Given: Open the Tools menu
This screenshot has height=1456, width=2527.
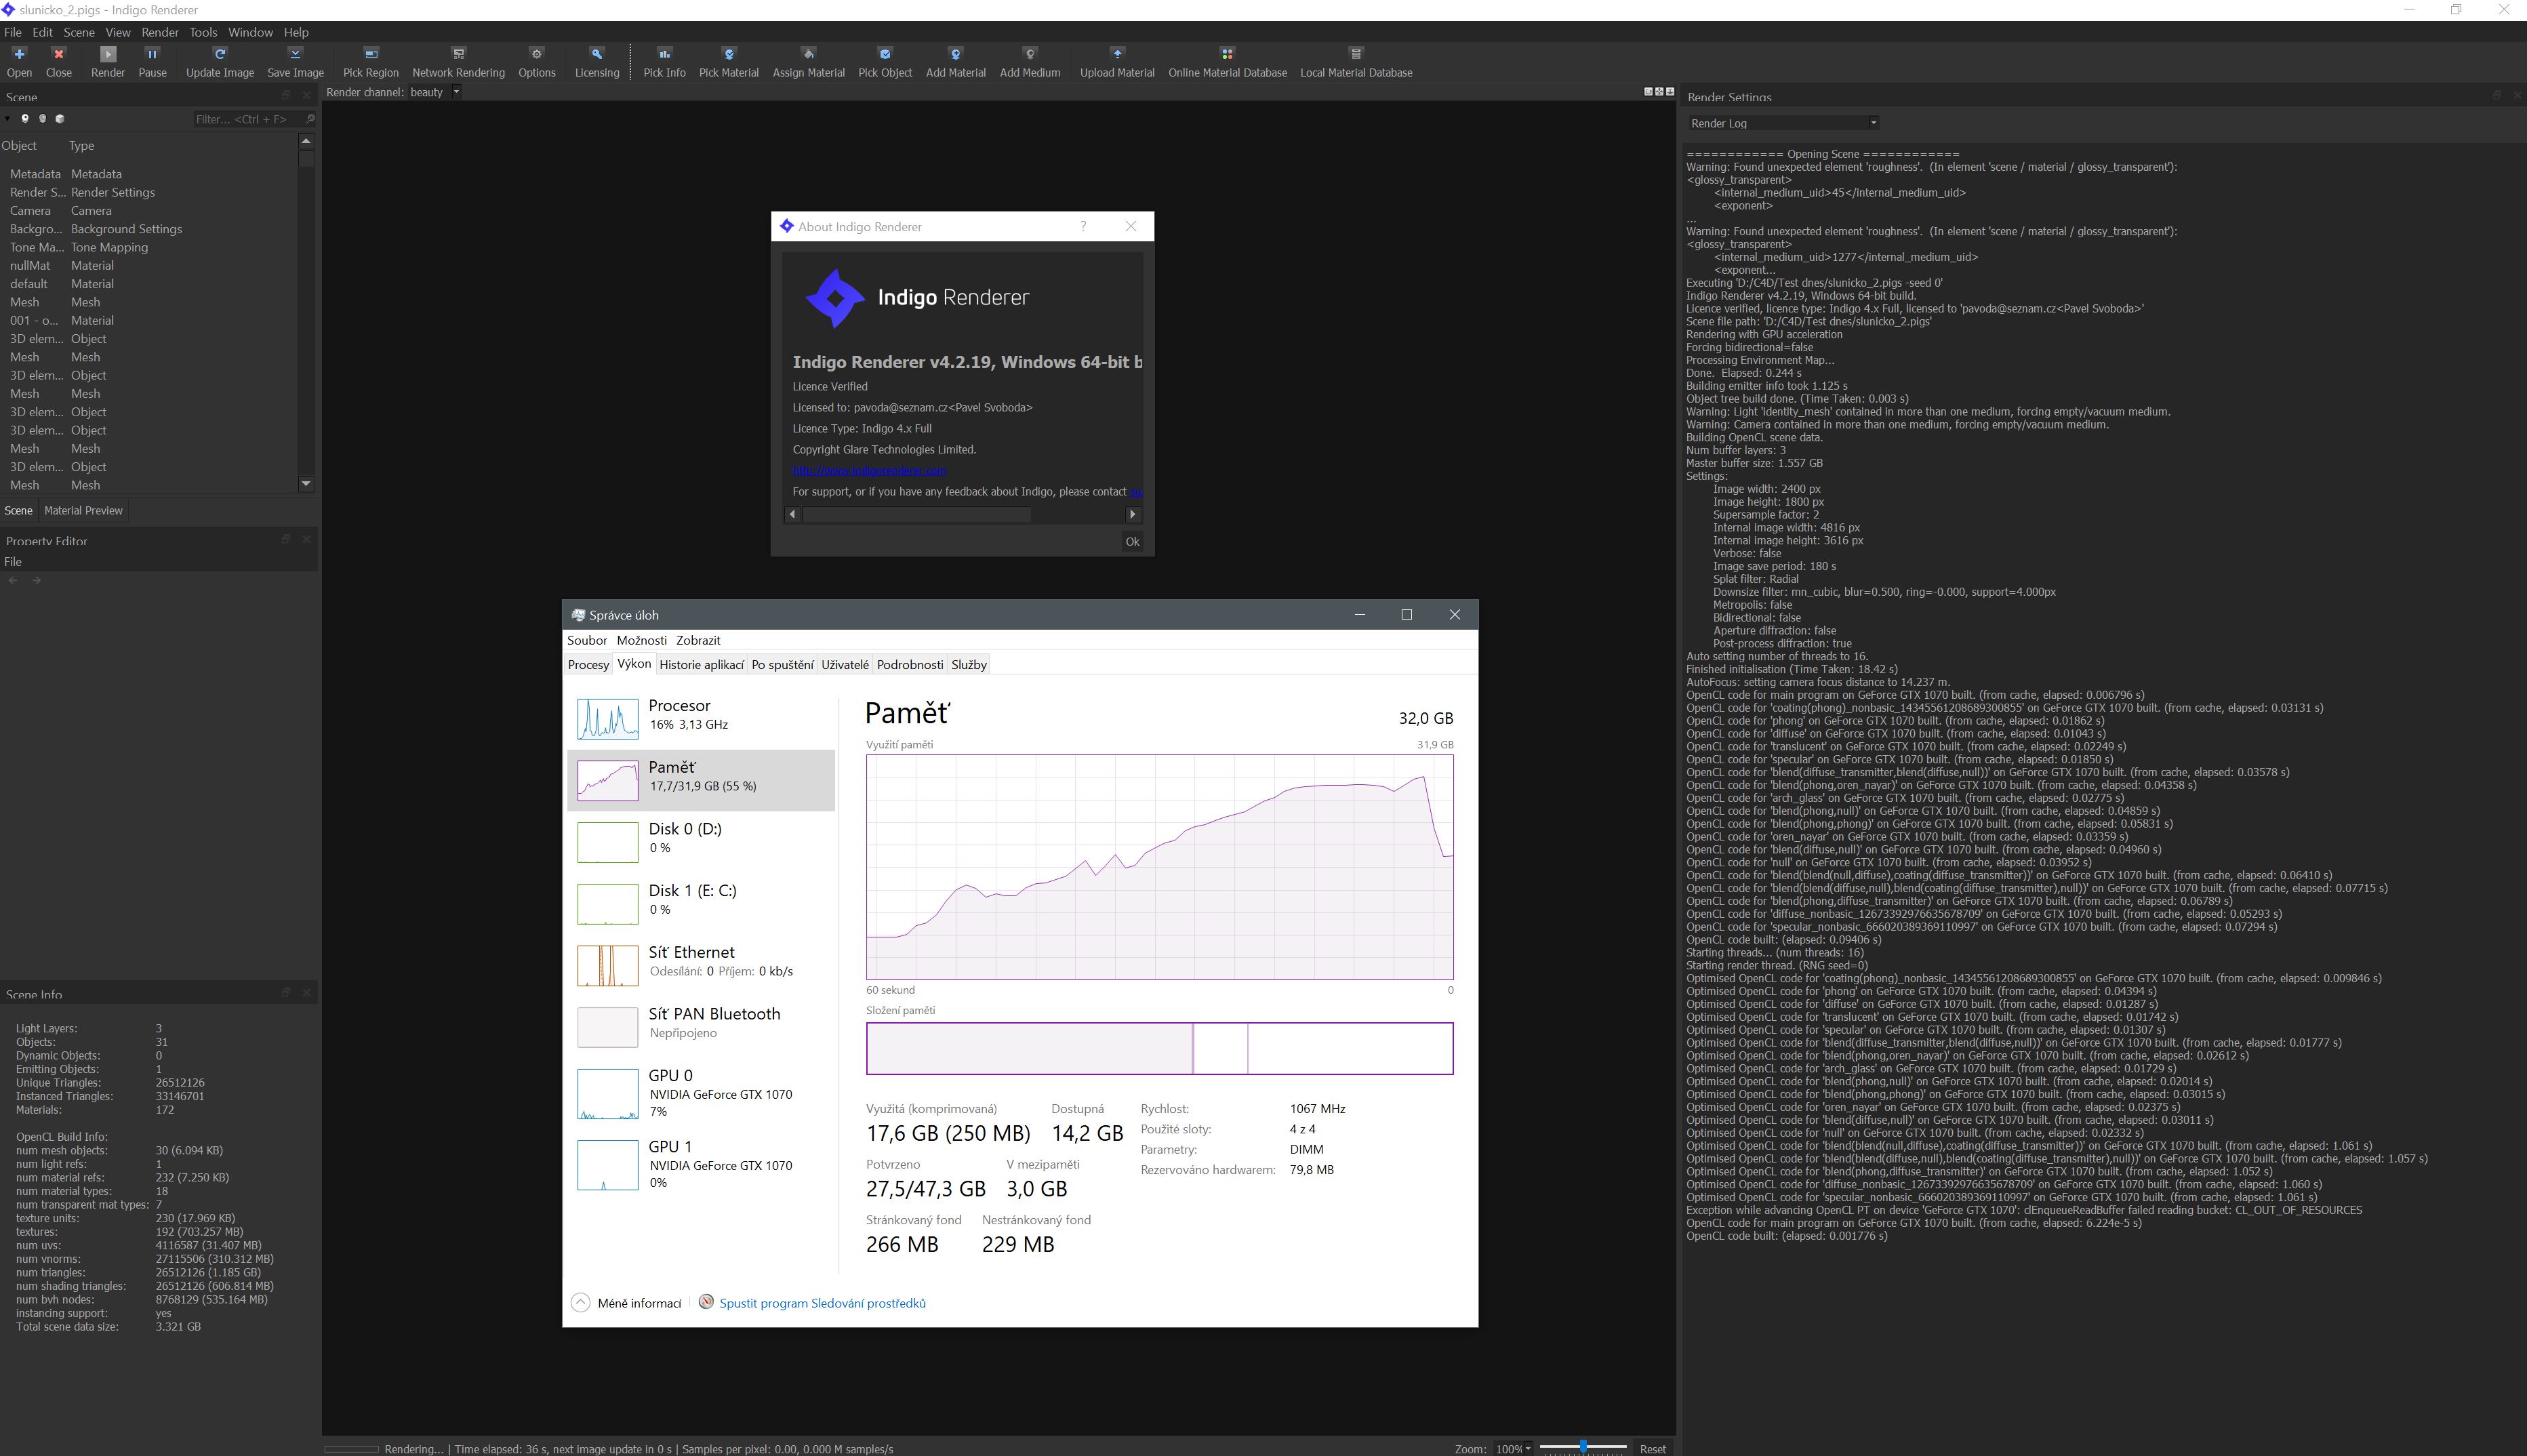Looking at the screenshot, I should (x=203, y=32).
